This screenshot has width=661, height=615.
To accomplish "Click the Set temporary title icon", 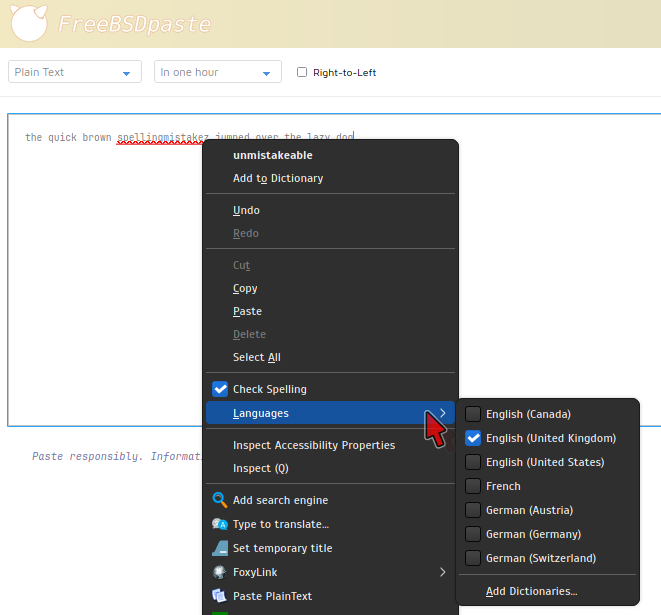I will (x=220, y=548).
